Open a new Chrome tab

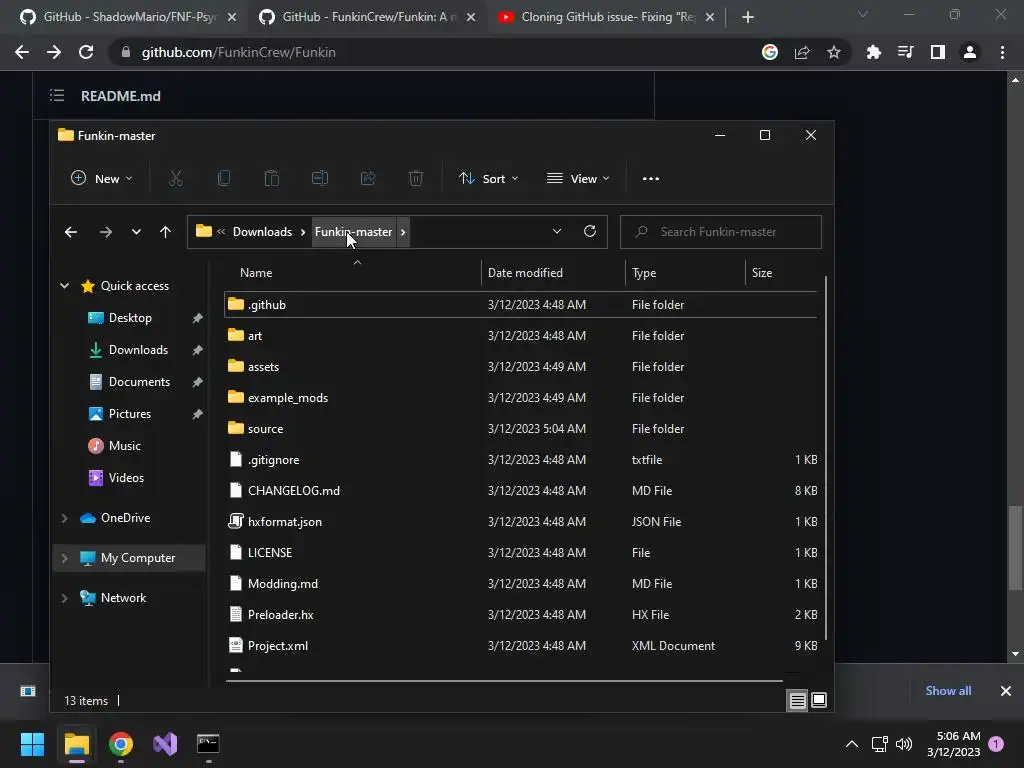coord(748,17)
